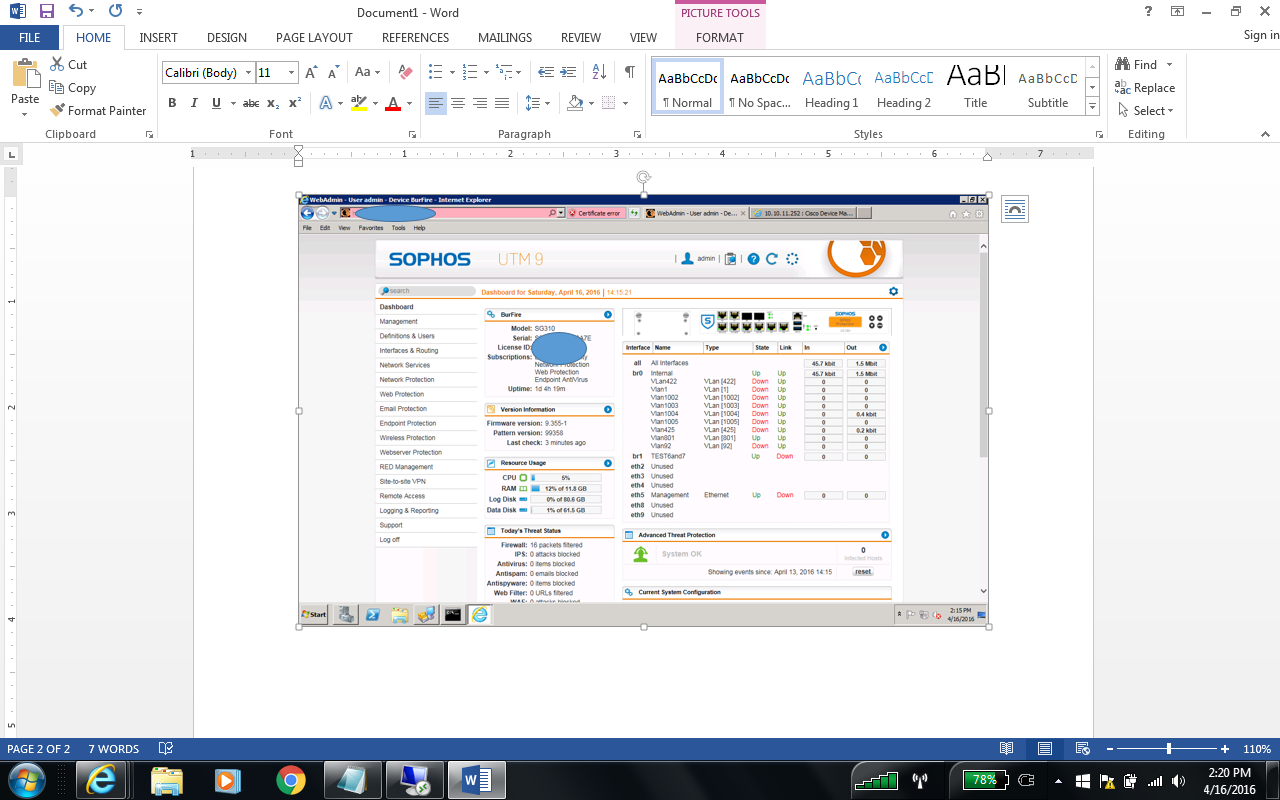Select Center paragraph alignment
Screen dimensions: 1280x800
458,103
